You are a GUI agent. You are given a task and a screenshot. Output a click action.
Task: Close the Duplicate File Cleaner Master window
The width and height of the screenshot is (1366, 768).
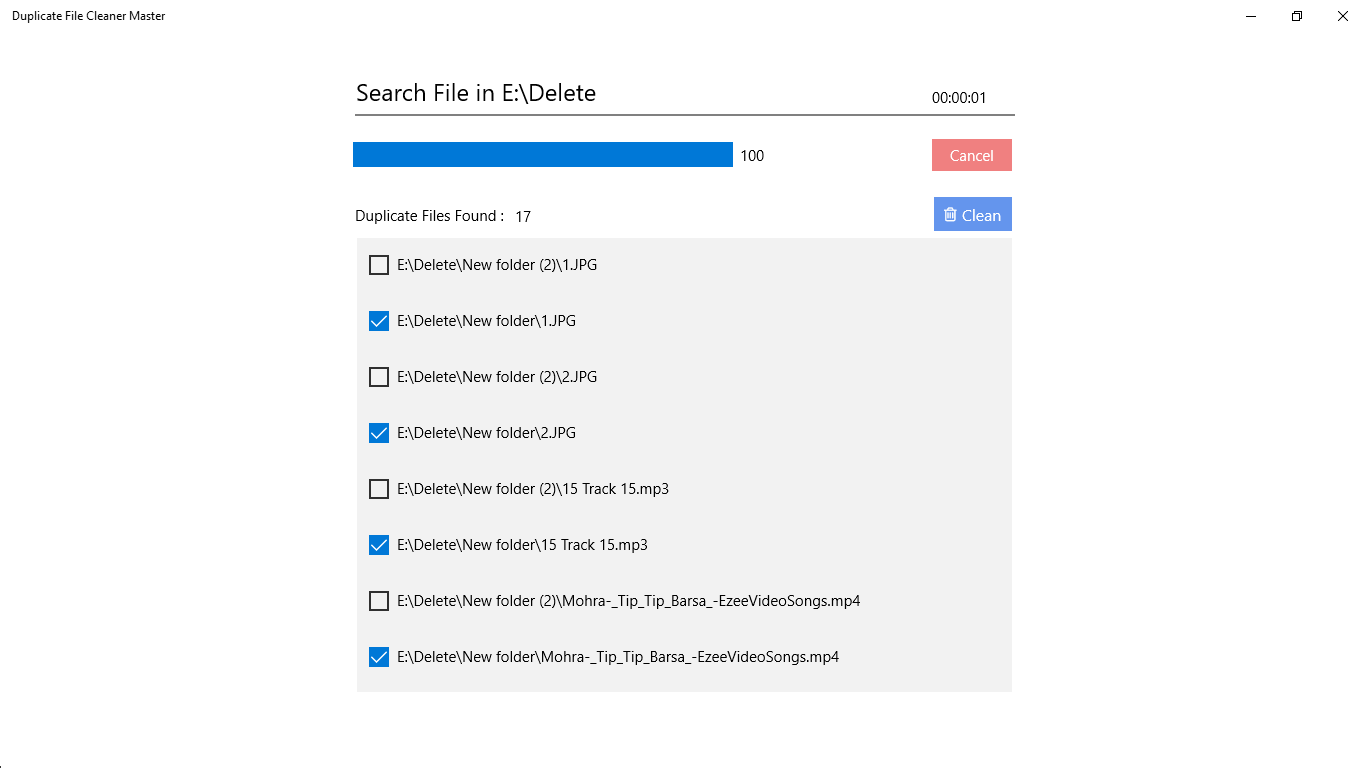coord(1343,16)
